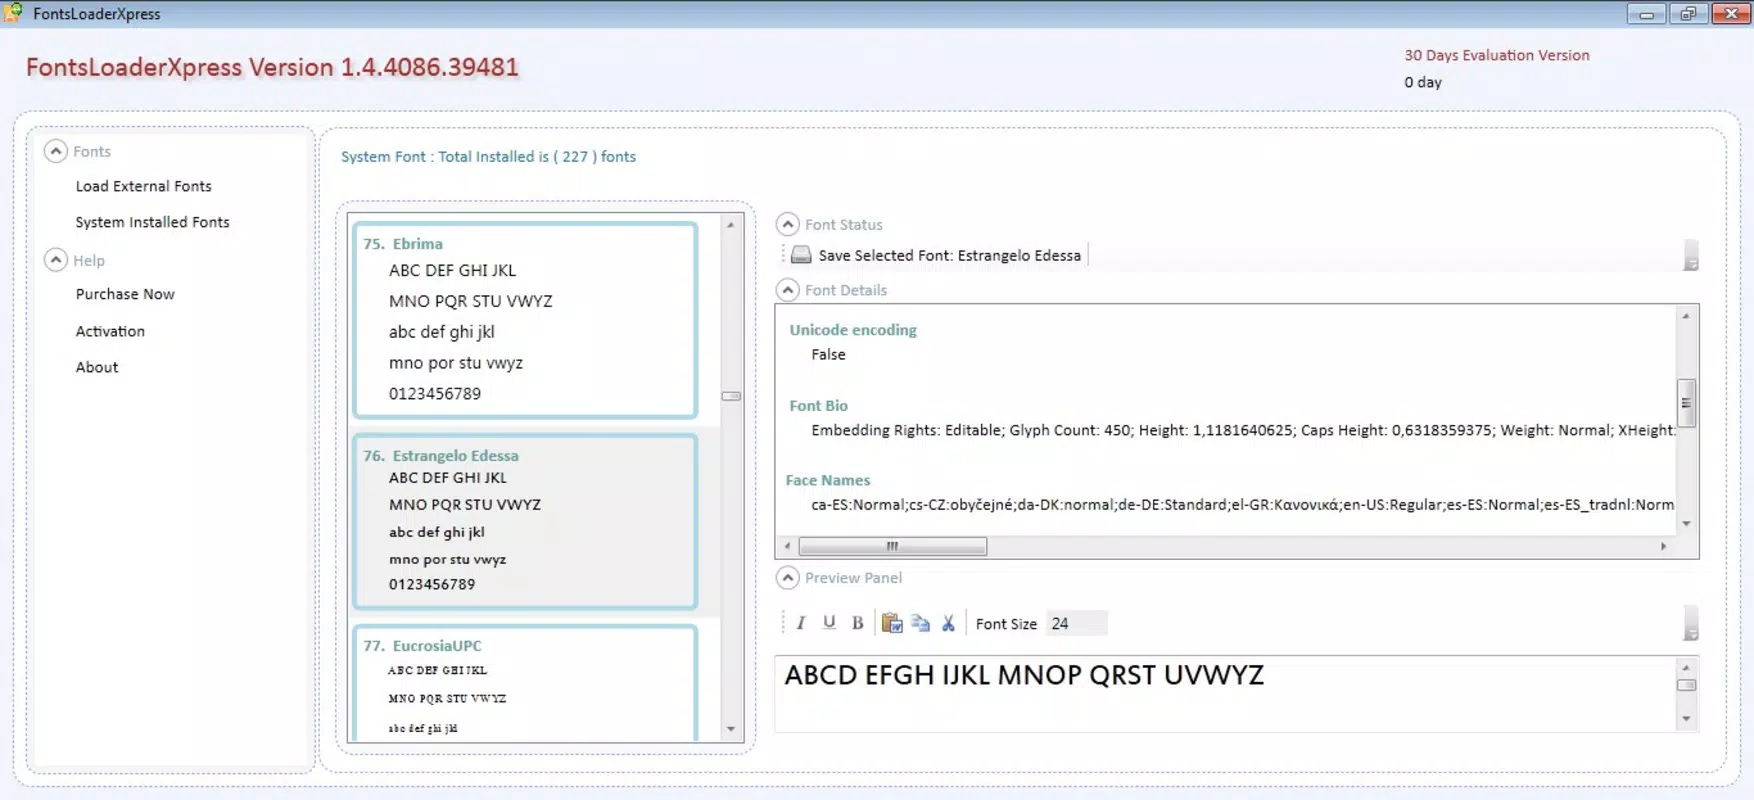Click the '0 day' remaining text
This screenshot has height=800, width=1754.
(x=1423, y=82)
